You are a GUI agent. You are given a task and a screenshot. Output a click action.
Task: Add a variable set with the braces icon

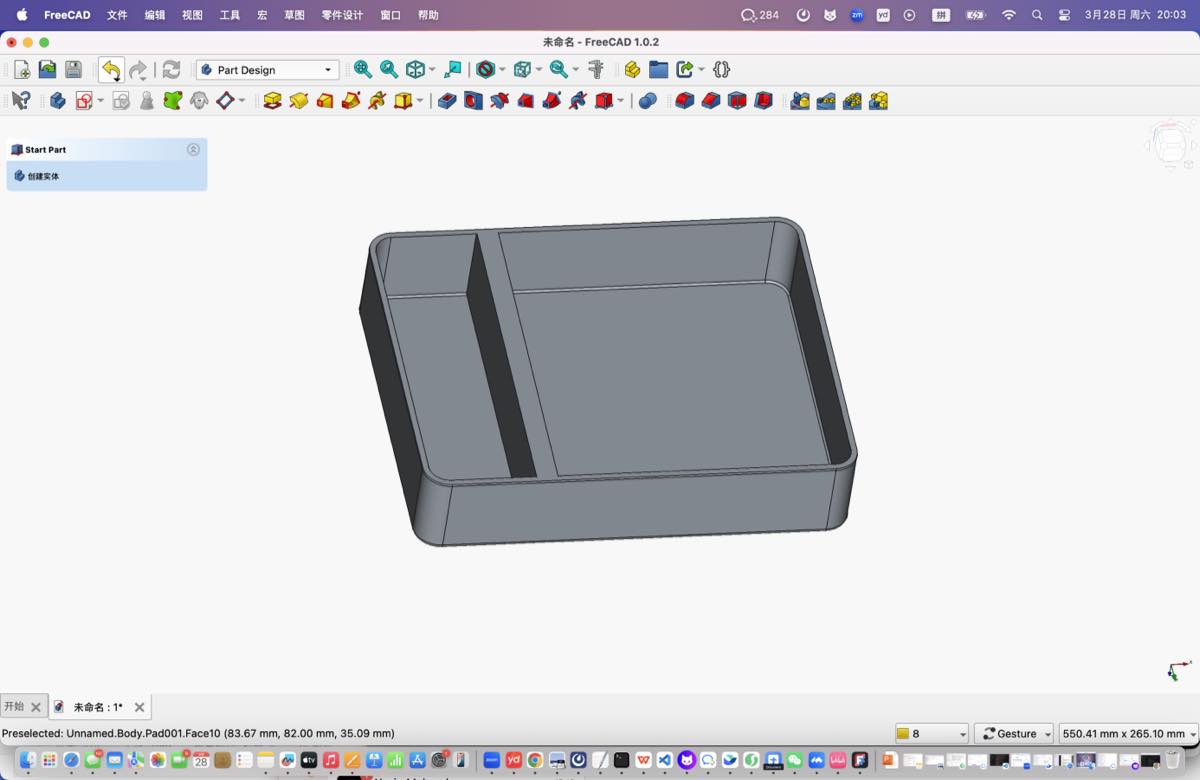click(722, 70)
